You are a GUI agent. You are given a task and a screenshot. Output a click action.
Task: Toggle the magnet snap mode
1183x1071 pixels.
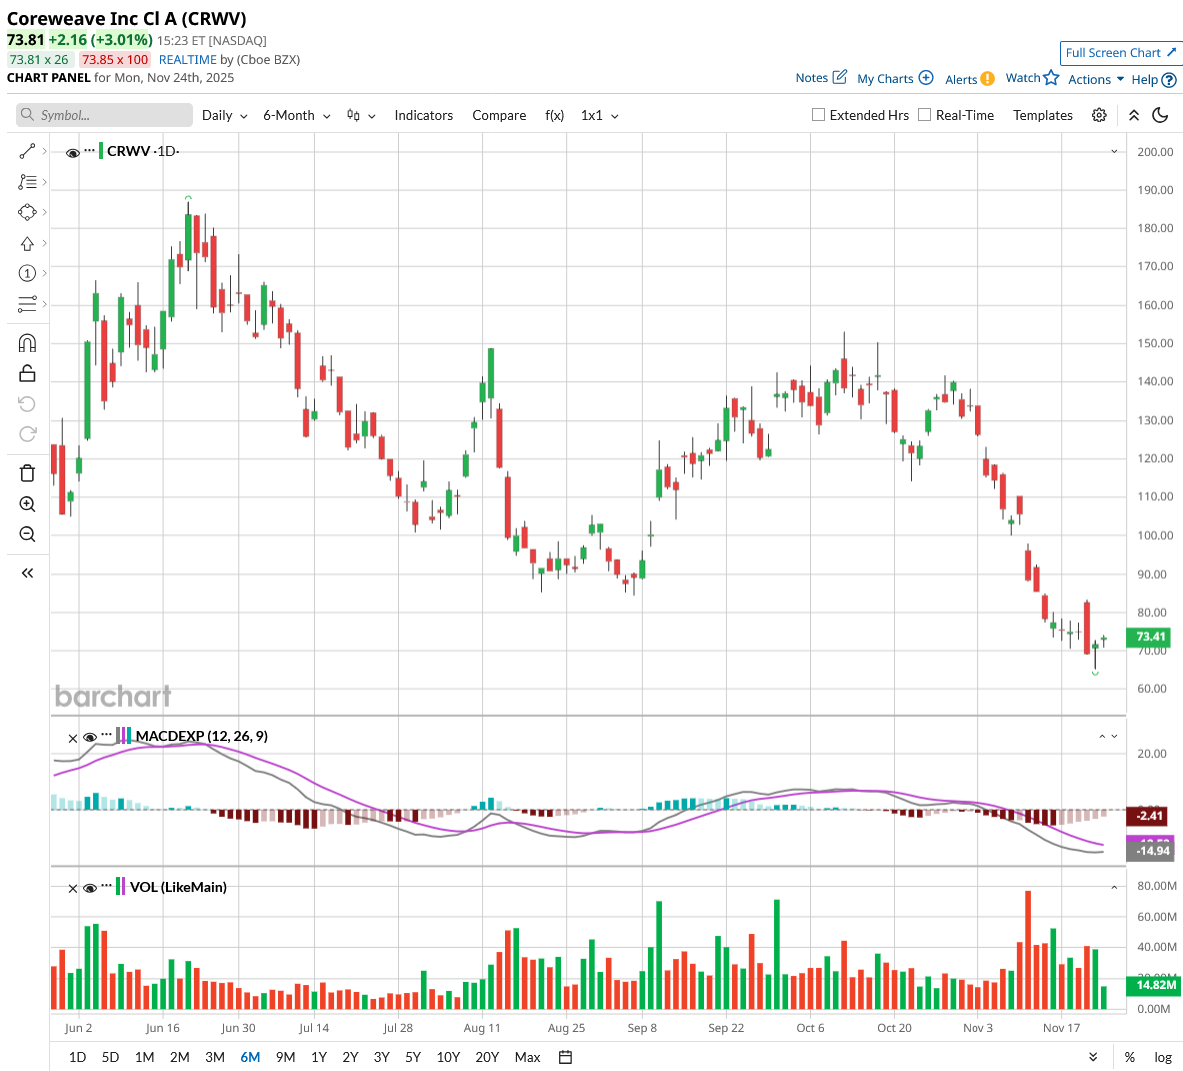pyautogui.click(x=27, y=343)
